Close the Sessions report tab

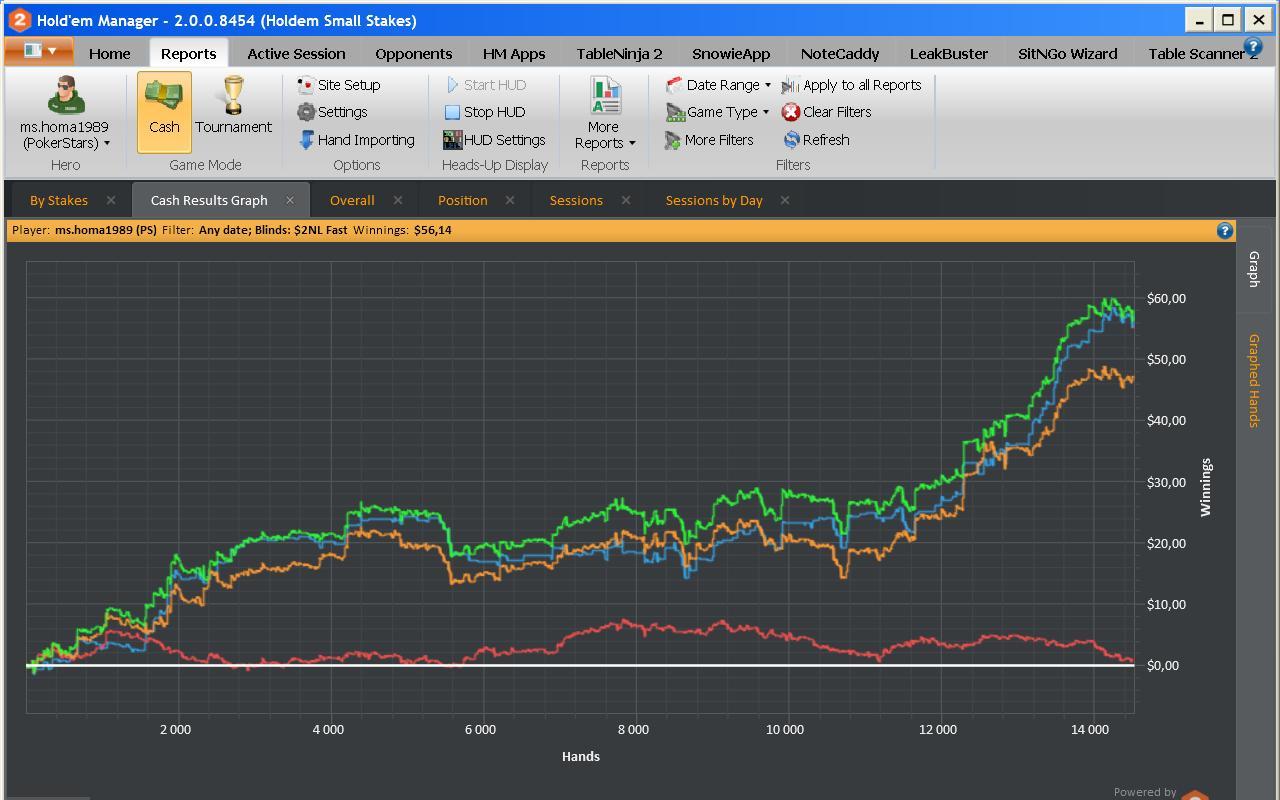point(626,200)
